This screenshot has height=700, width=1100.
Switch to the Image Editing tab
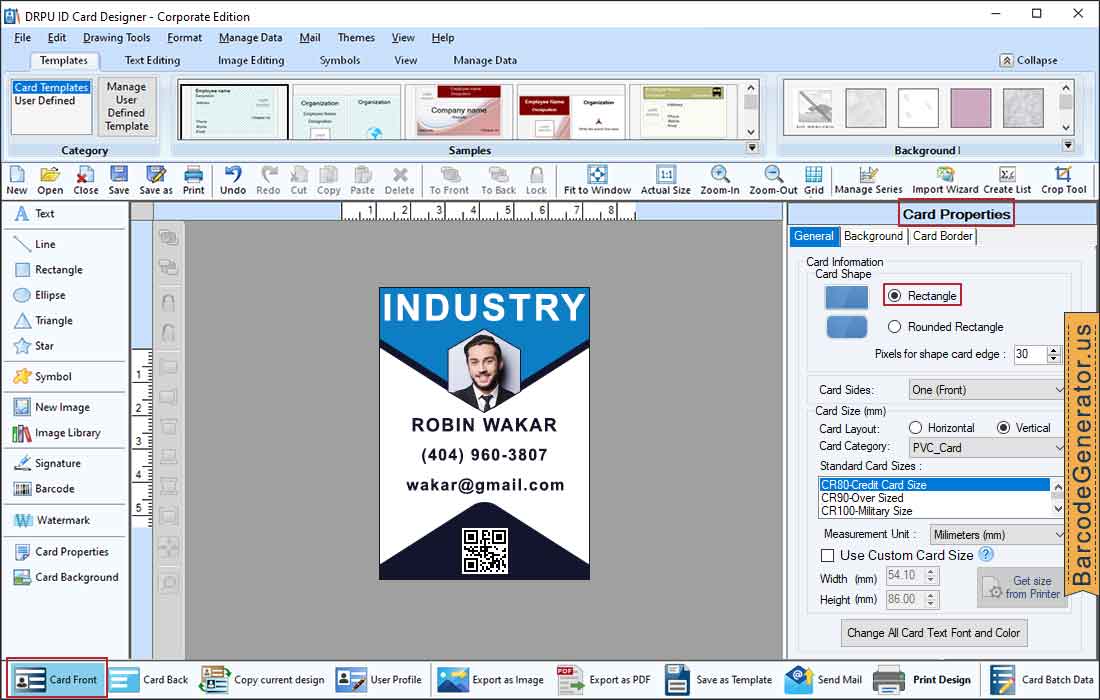click(x=251, y=60)
